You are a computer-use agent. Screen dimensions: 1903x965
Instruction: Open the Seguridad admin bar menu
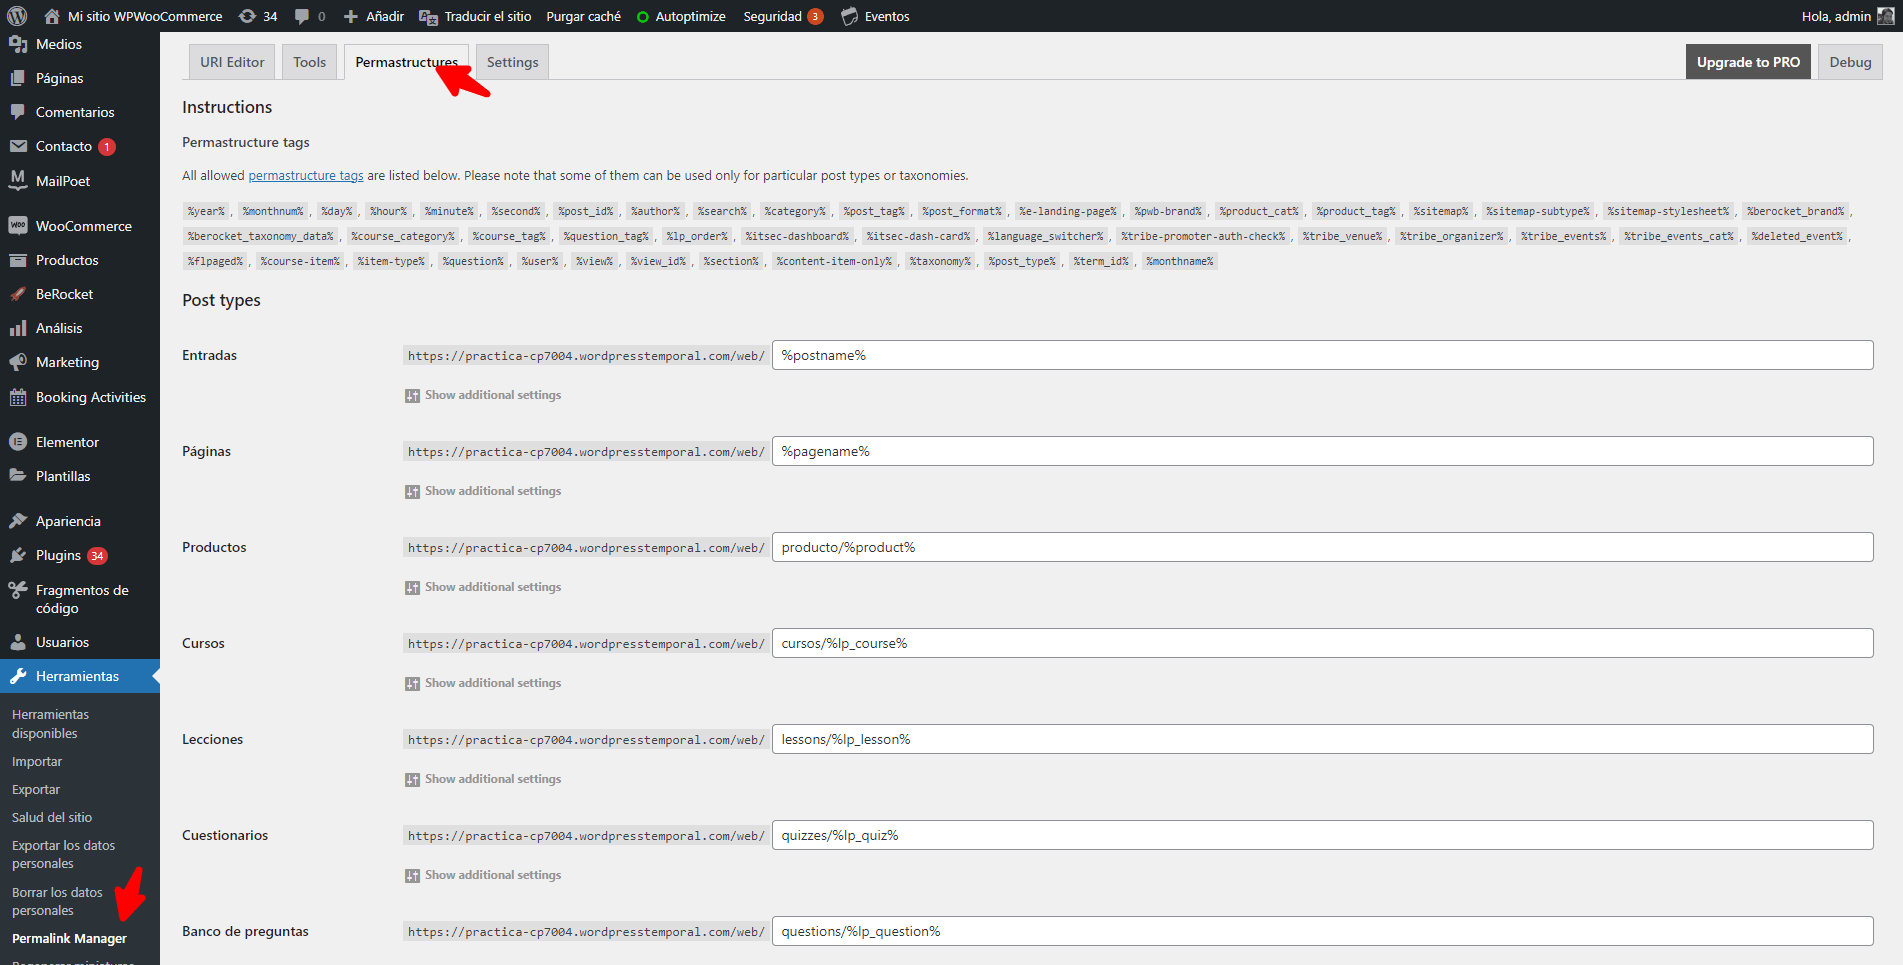click(x=783, y=16)
